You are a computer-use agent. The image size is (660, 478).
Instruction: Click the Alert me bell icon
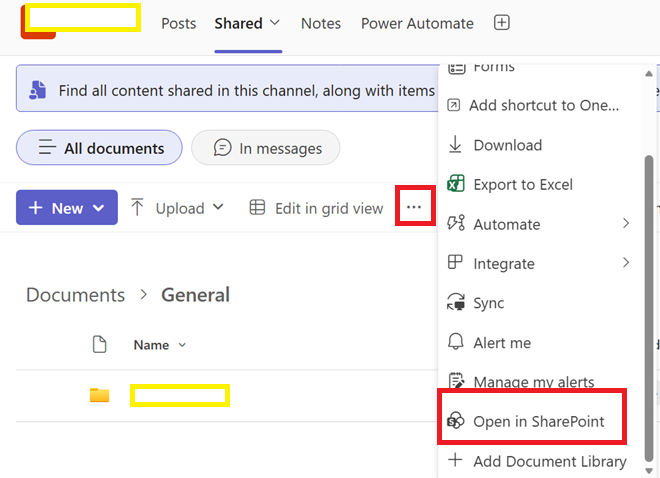point(455,342)
